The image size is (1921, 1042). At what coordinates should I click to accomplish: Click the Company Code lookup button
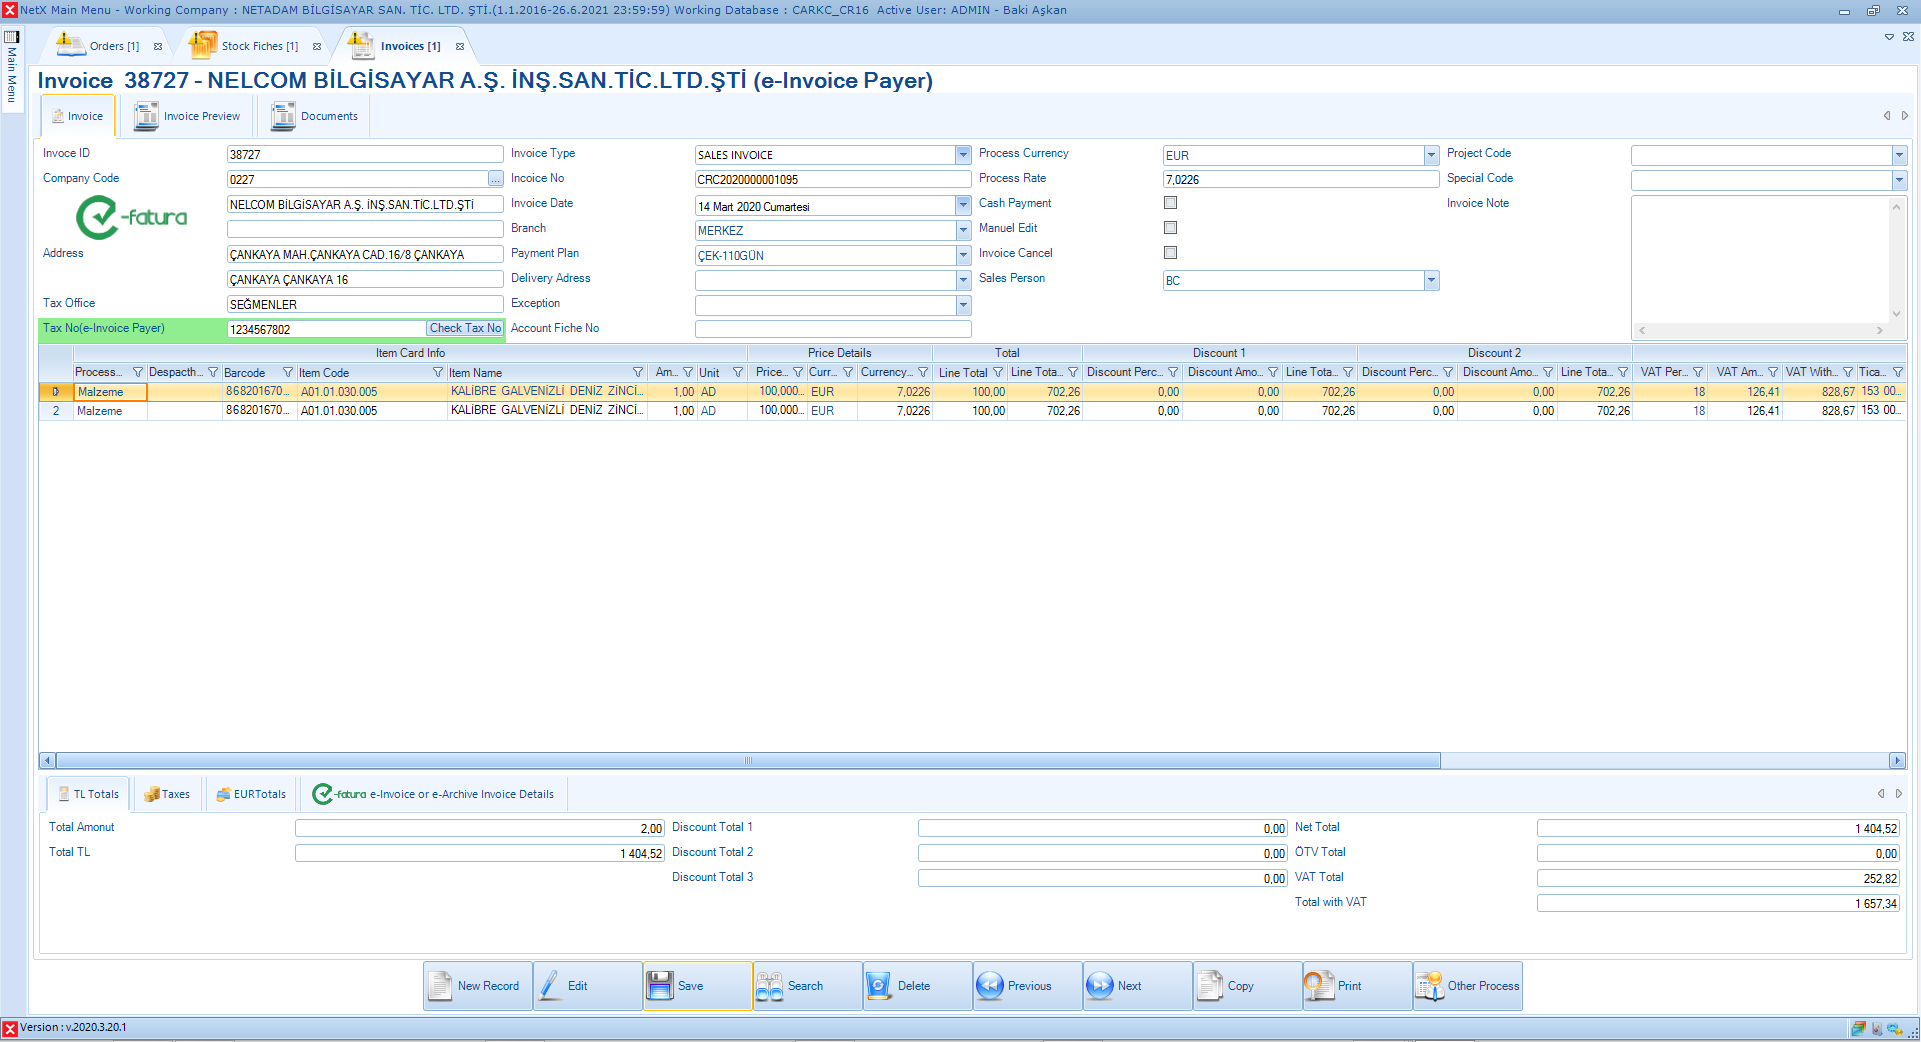[x=495, y=180]
